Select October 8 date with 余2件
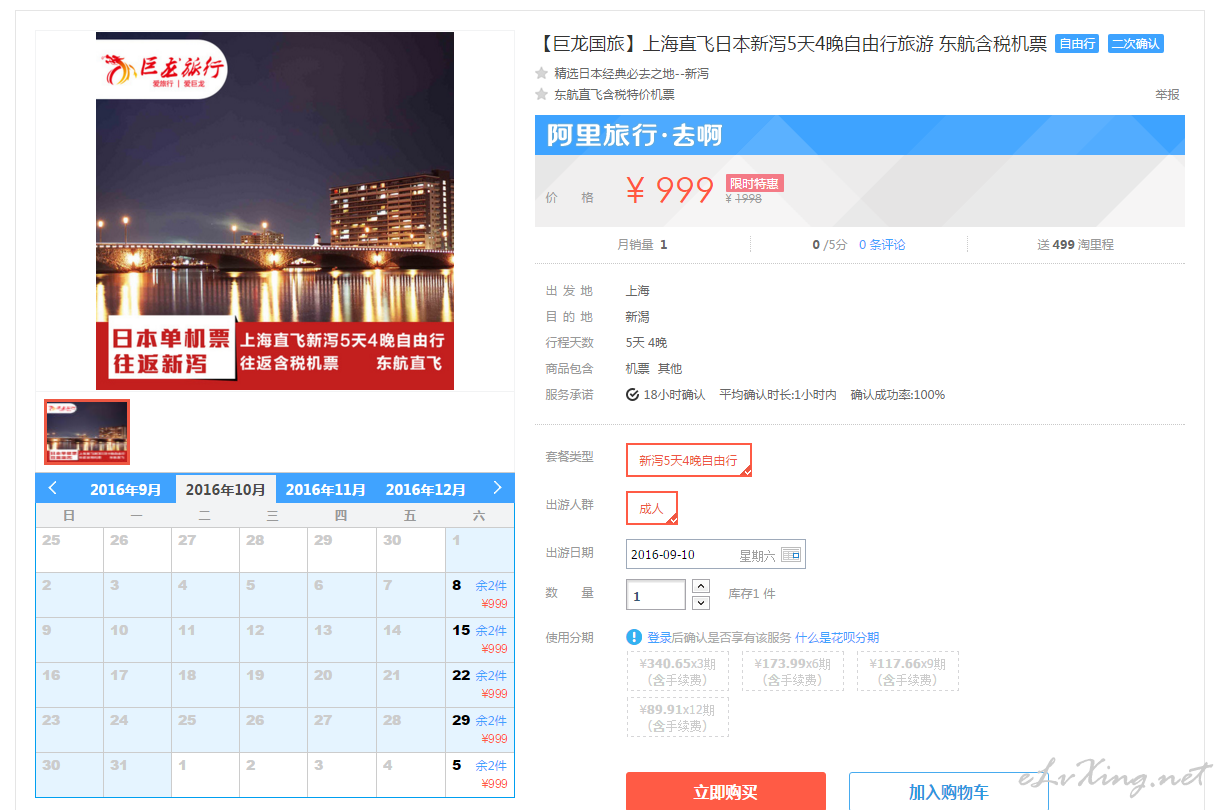 click(480, 595)
